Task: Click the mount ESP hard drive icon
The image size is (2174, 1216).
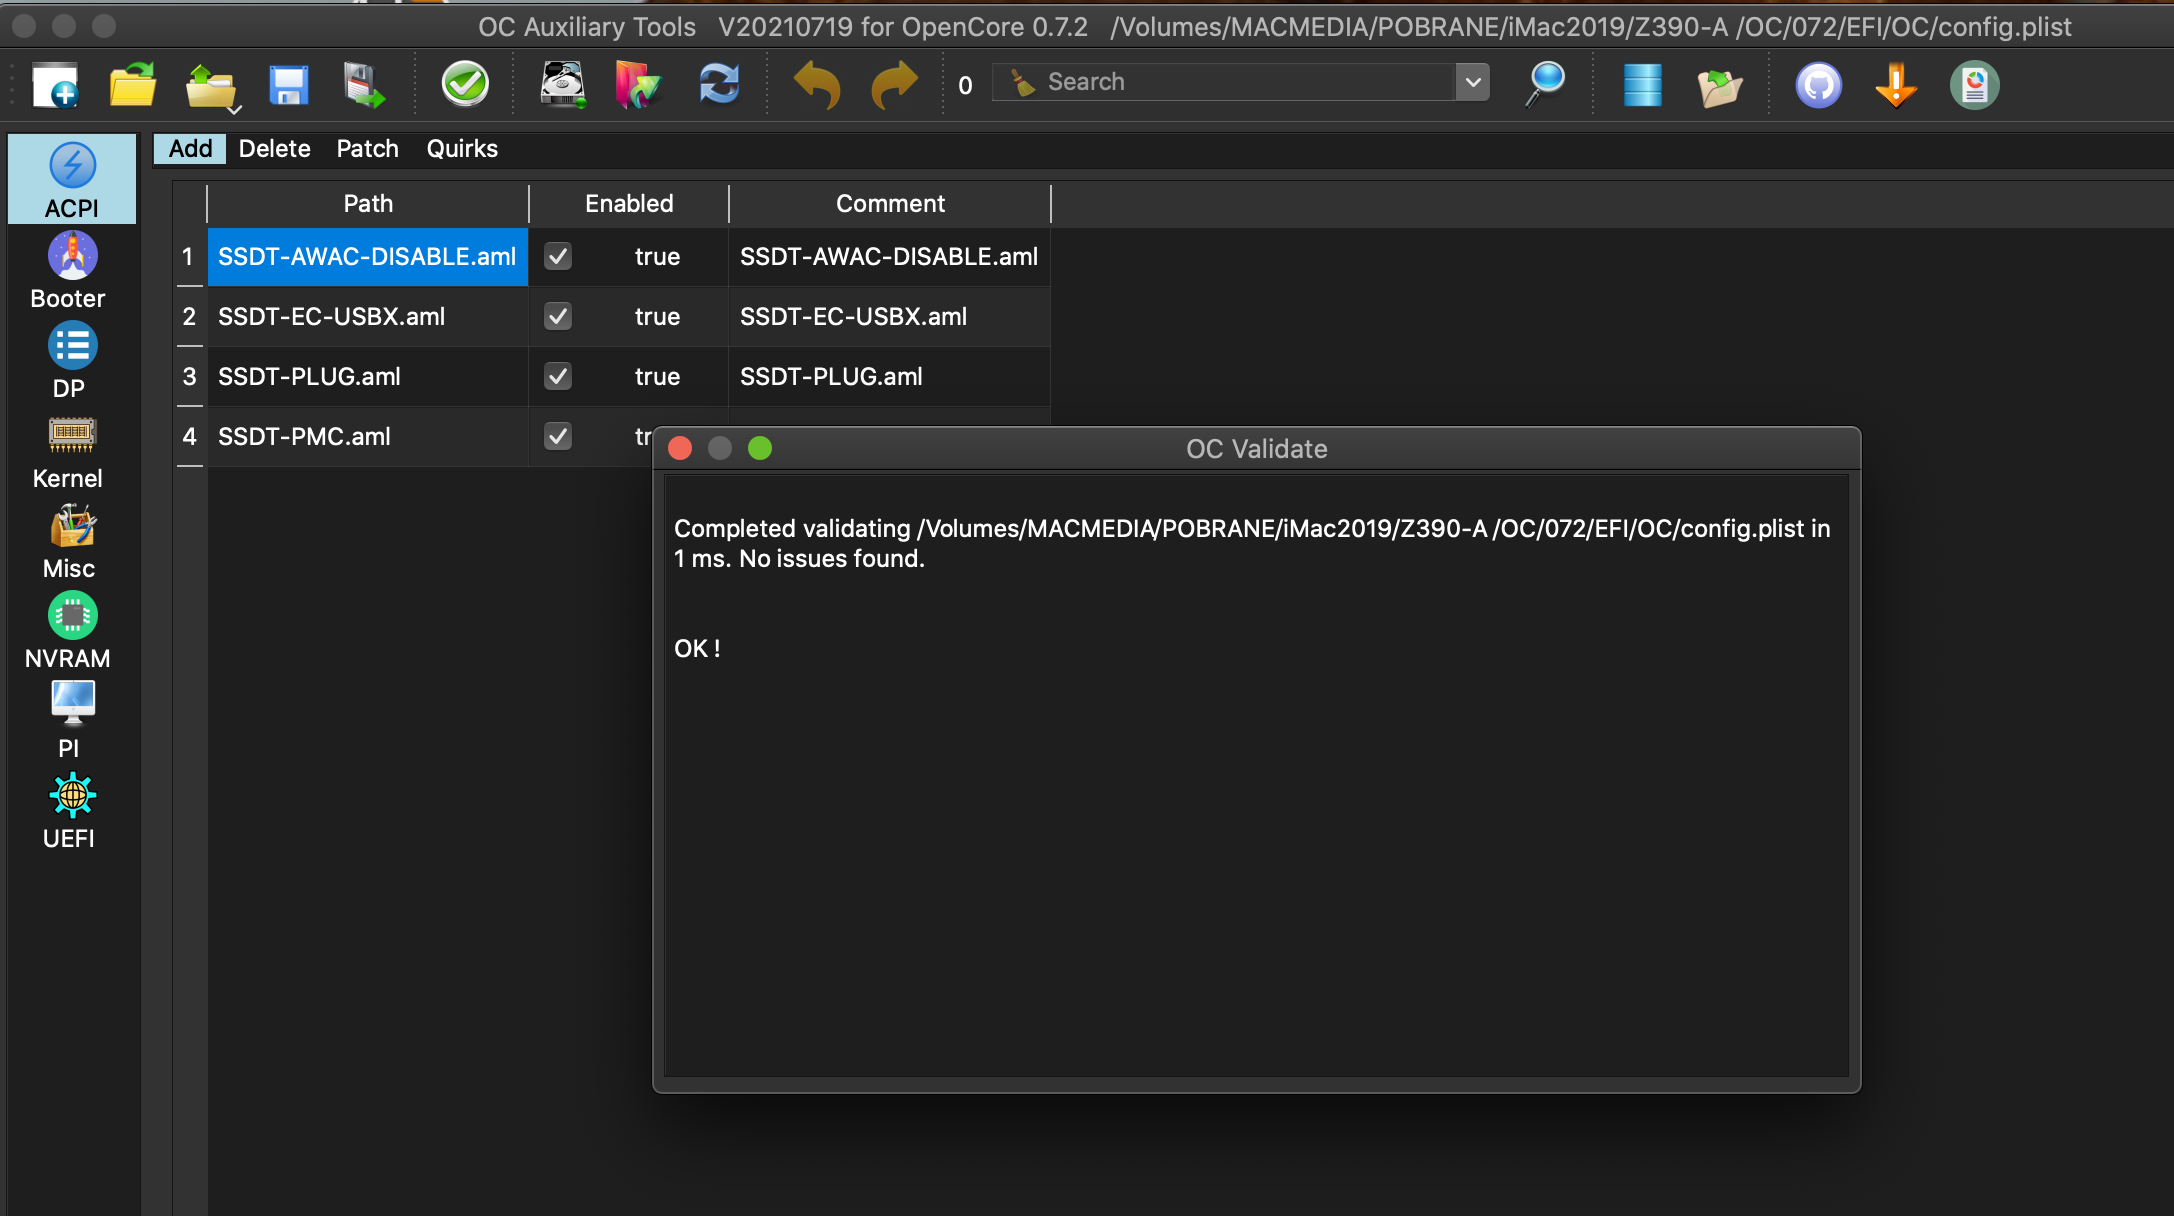Action: [563, 85]
